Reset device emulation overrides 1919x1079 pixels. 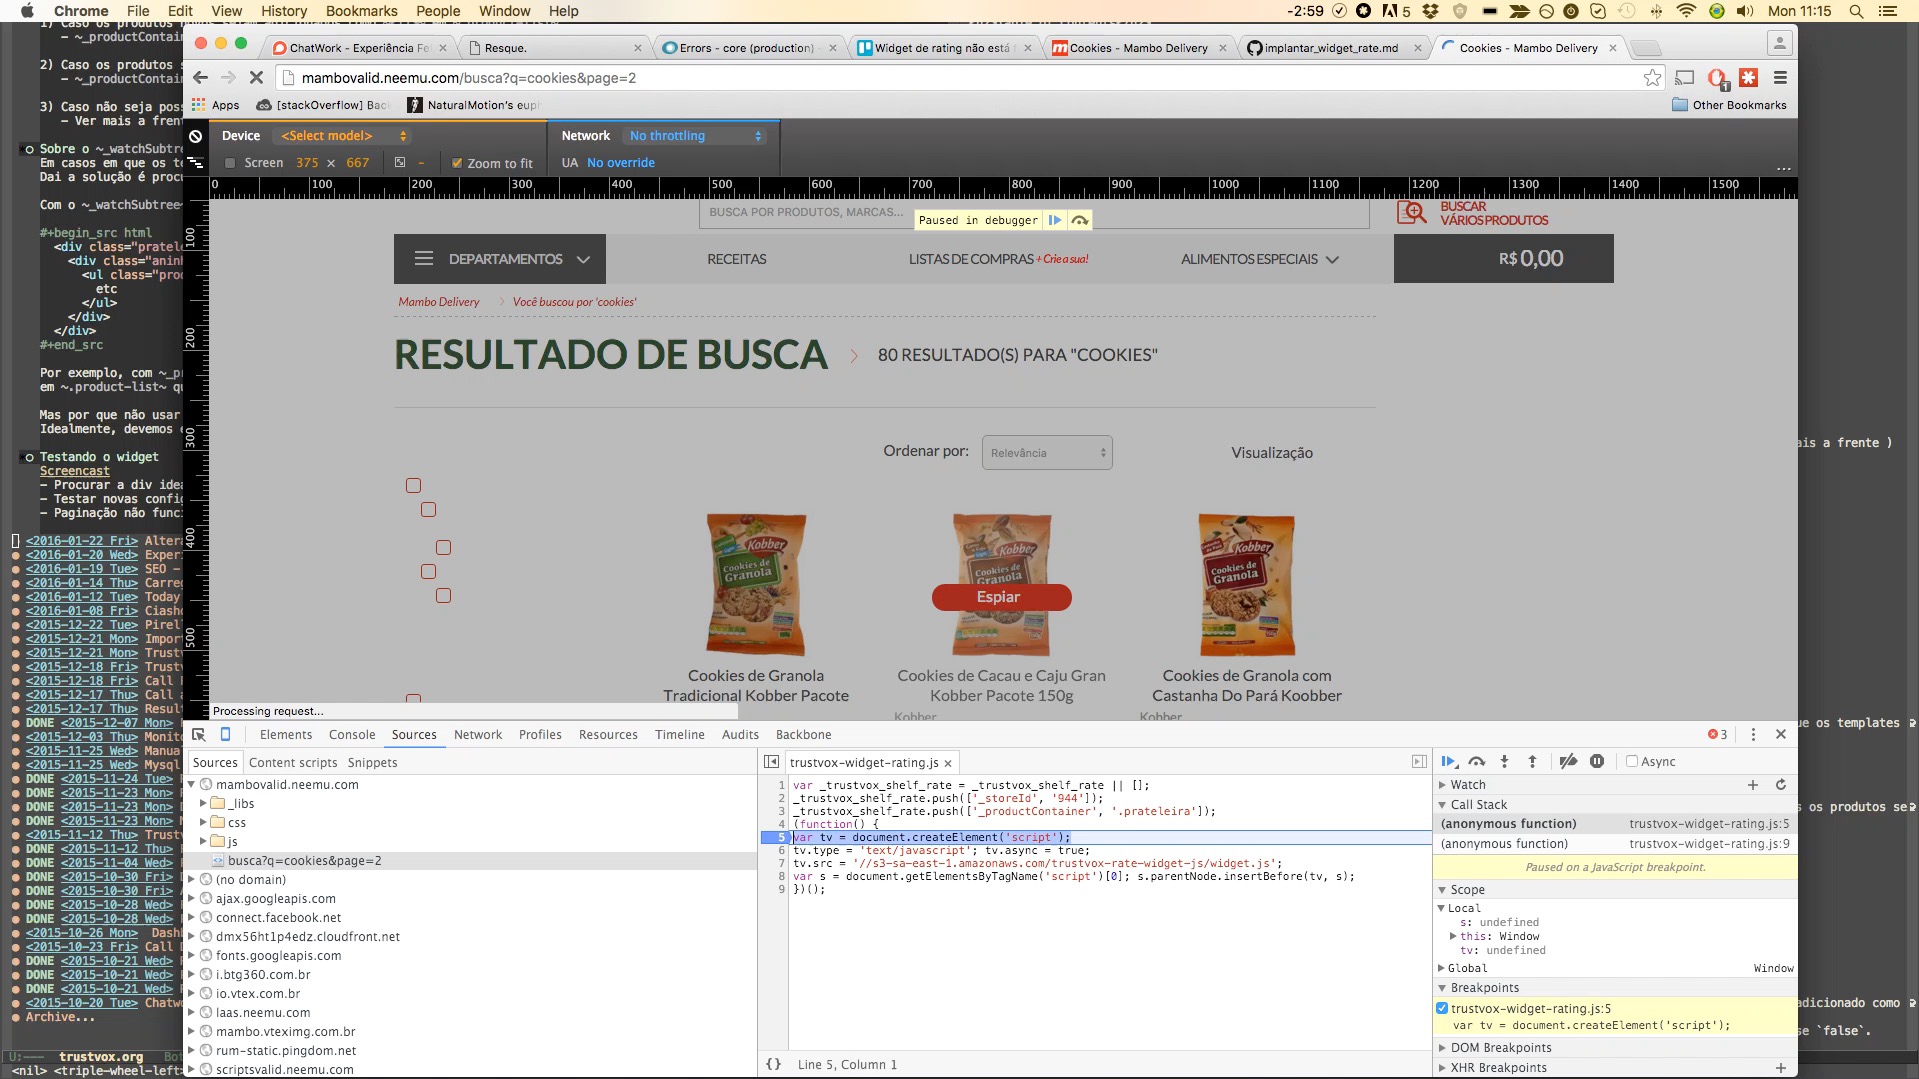(196, 136)
